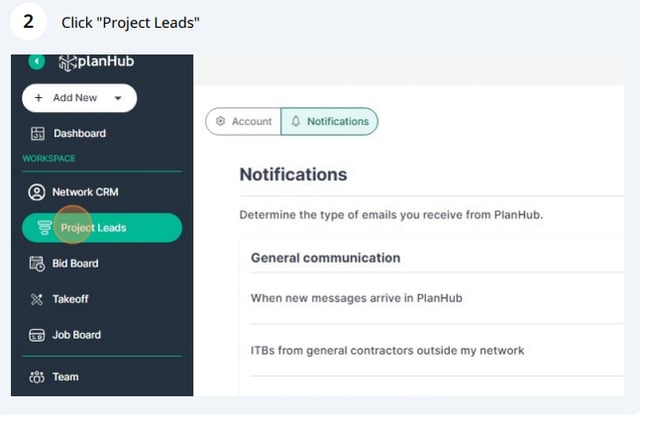648x426 pixels.
Task: Select the Network CRM person icon
Action: [37, 193]
